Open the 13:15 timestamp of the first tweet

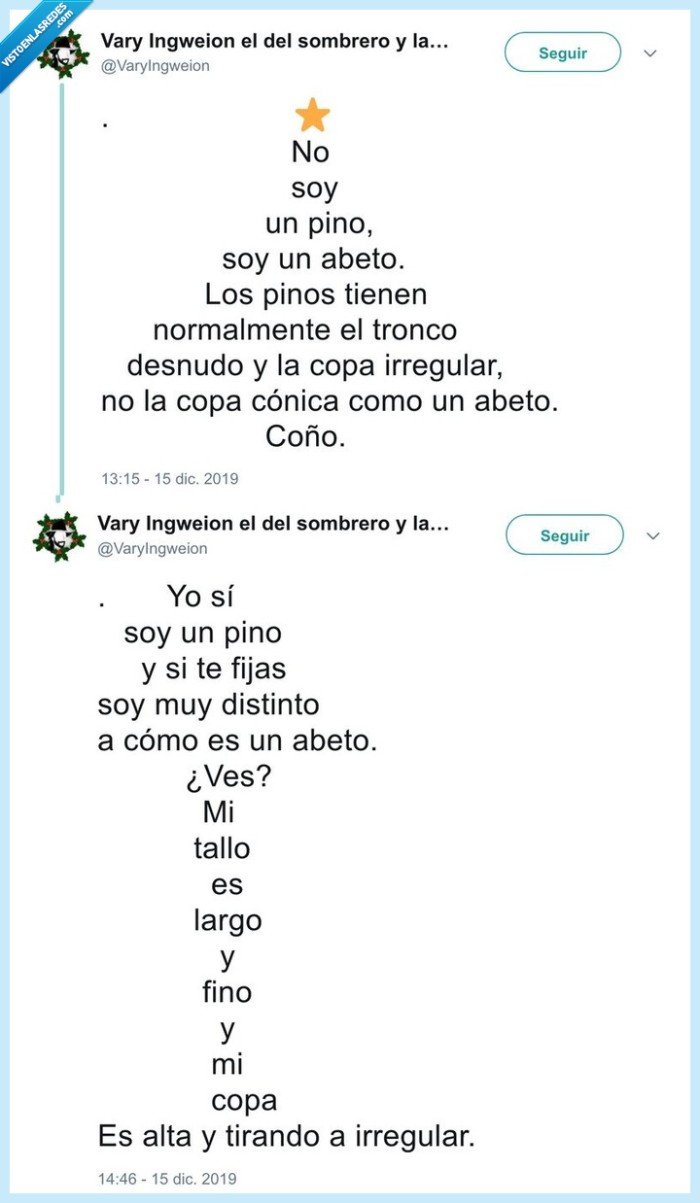170,479
